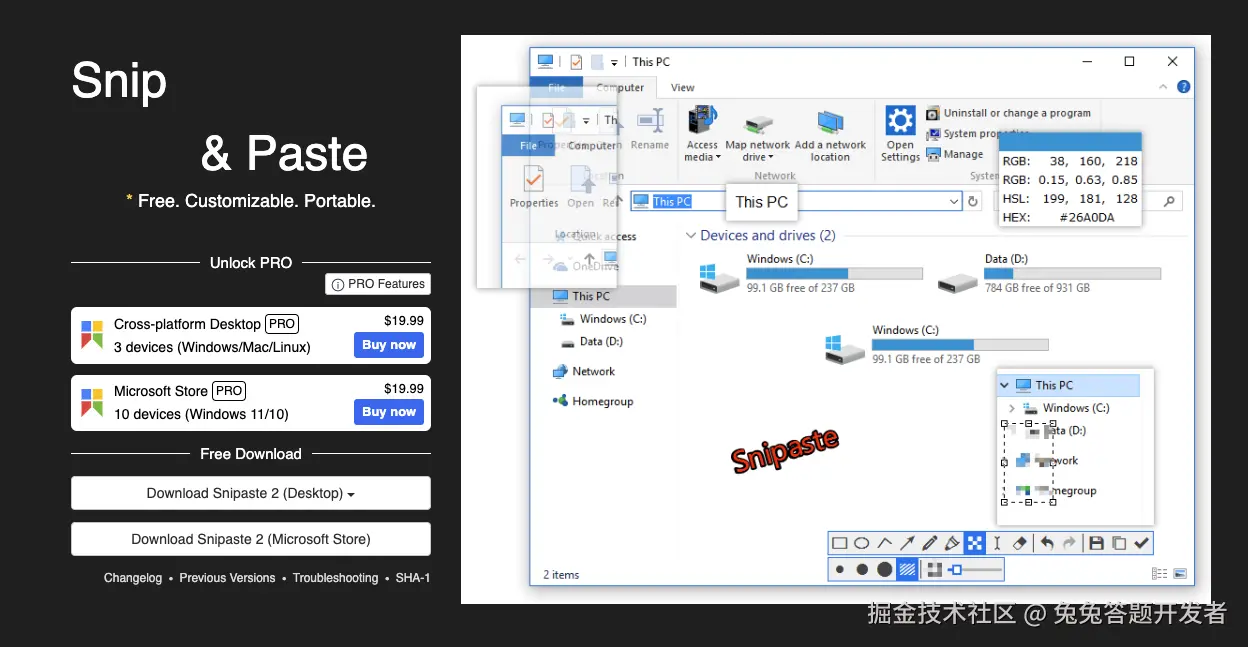Open the address bar history dropdown

[954, 201]
